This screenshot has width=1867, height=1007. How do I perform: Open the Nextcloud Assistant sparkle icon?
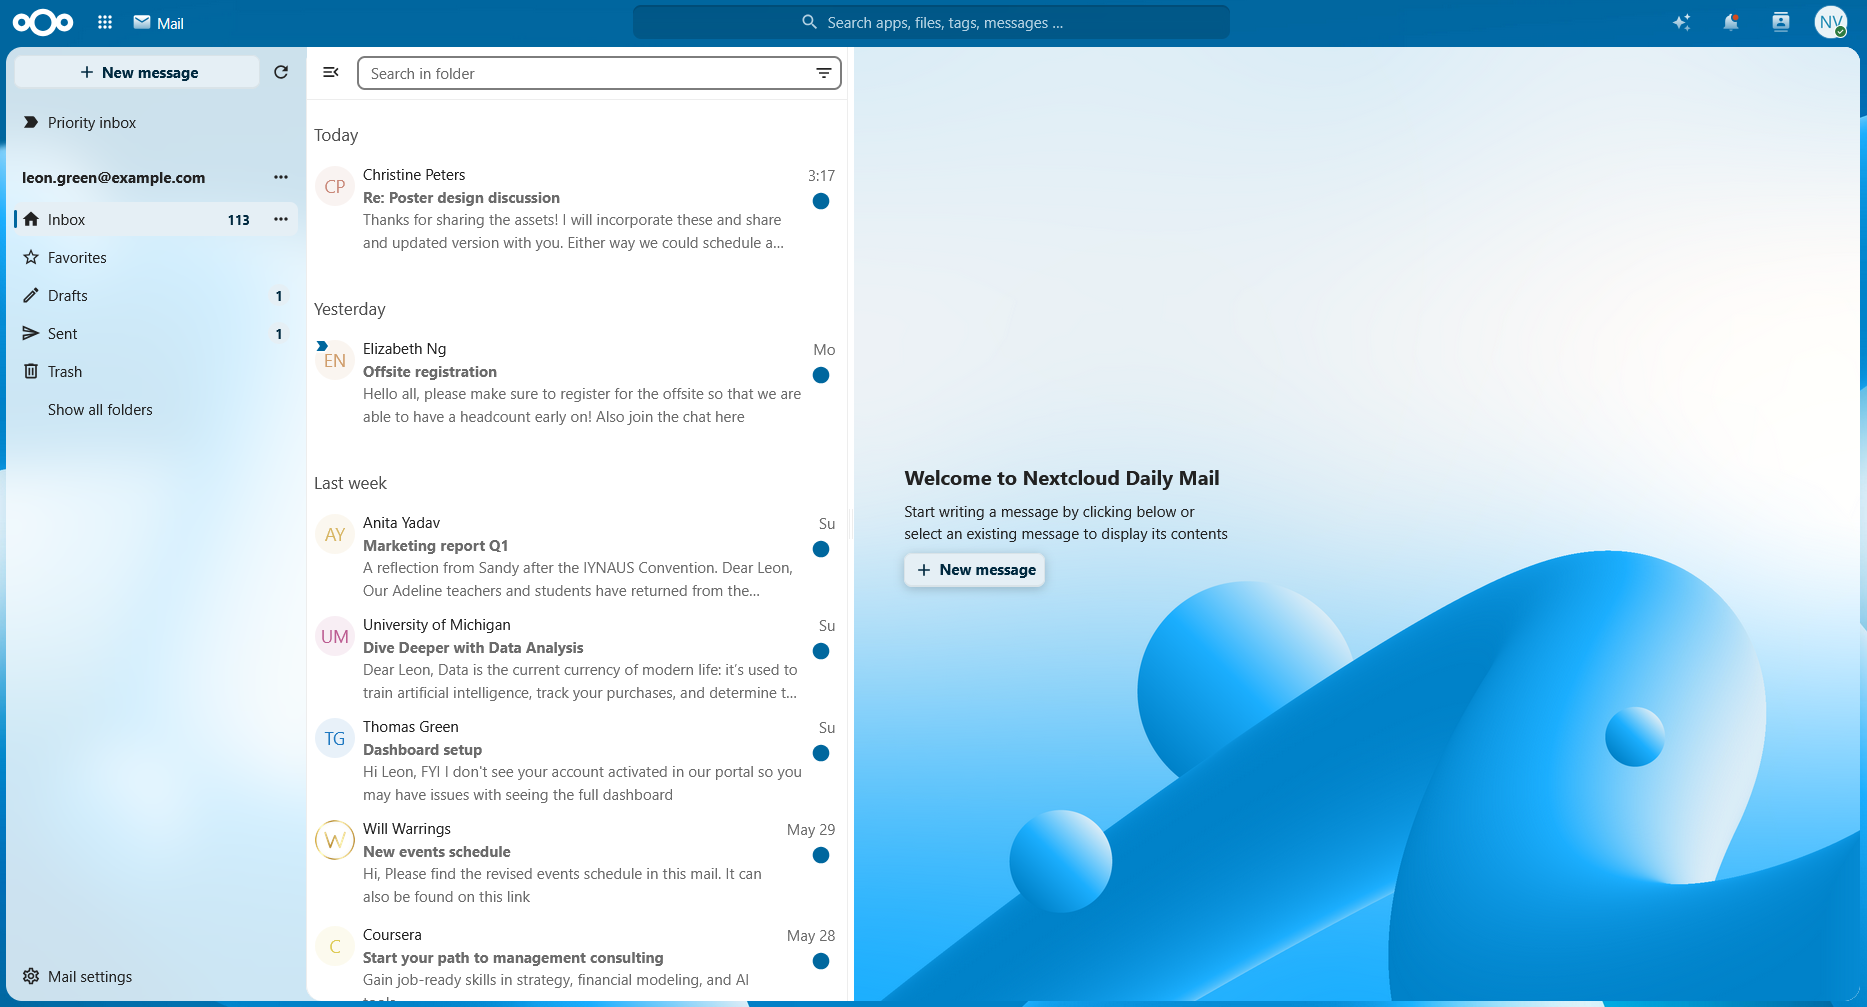(1682, 22)
